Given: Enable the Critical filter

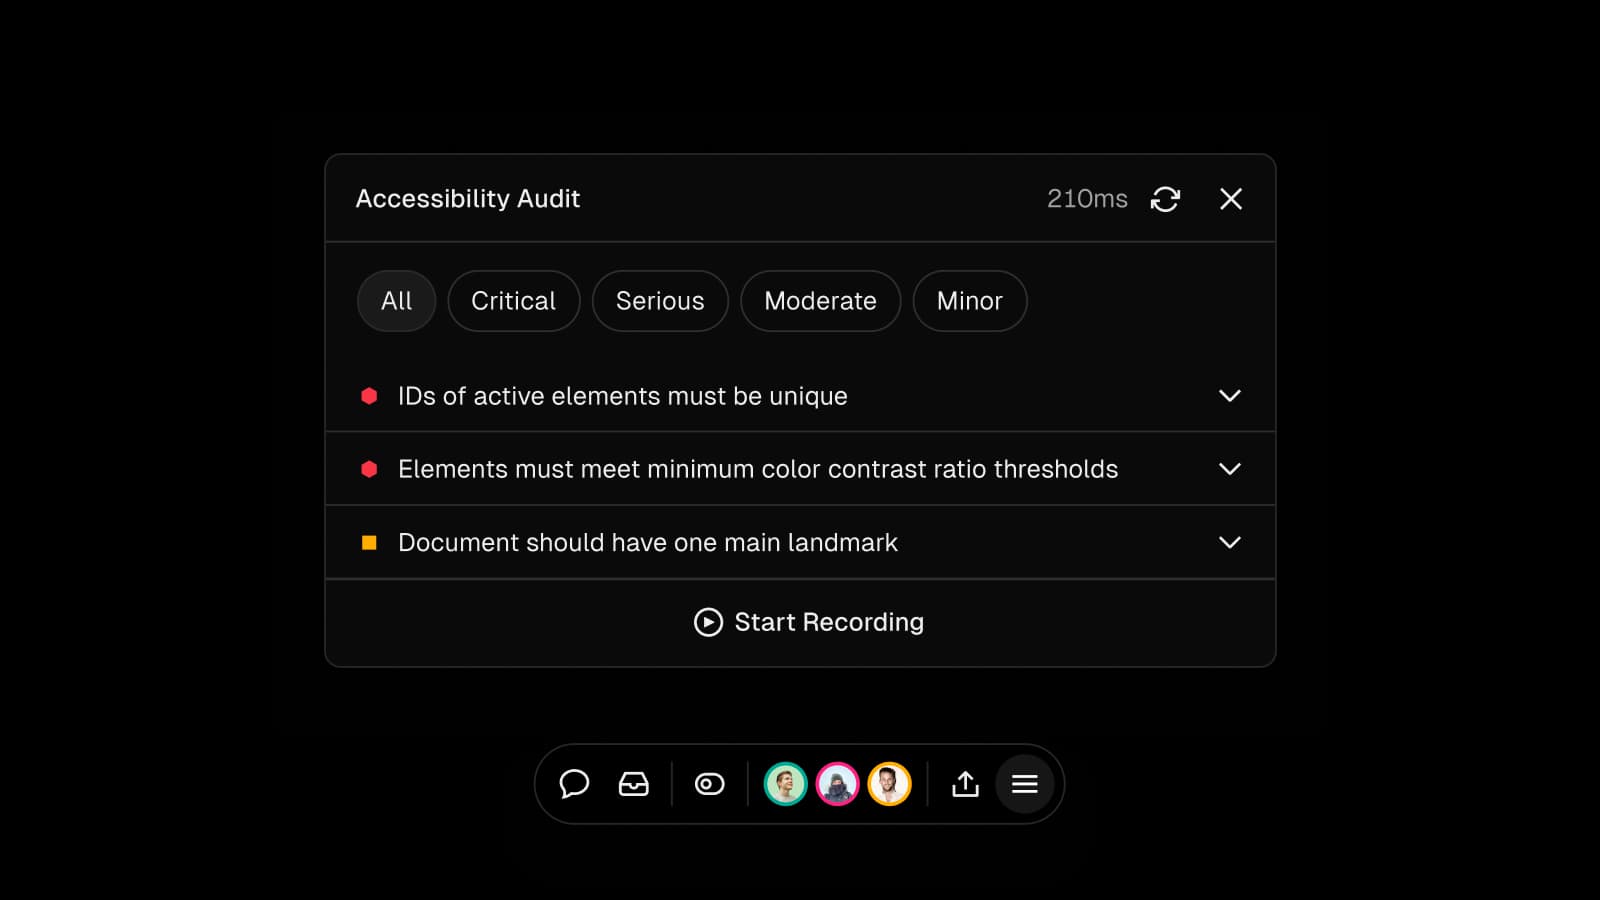Looking at the screenshot, I should pyautogui.click(x=514, y=301).
